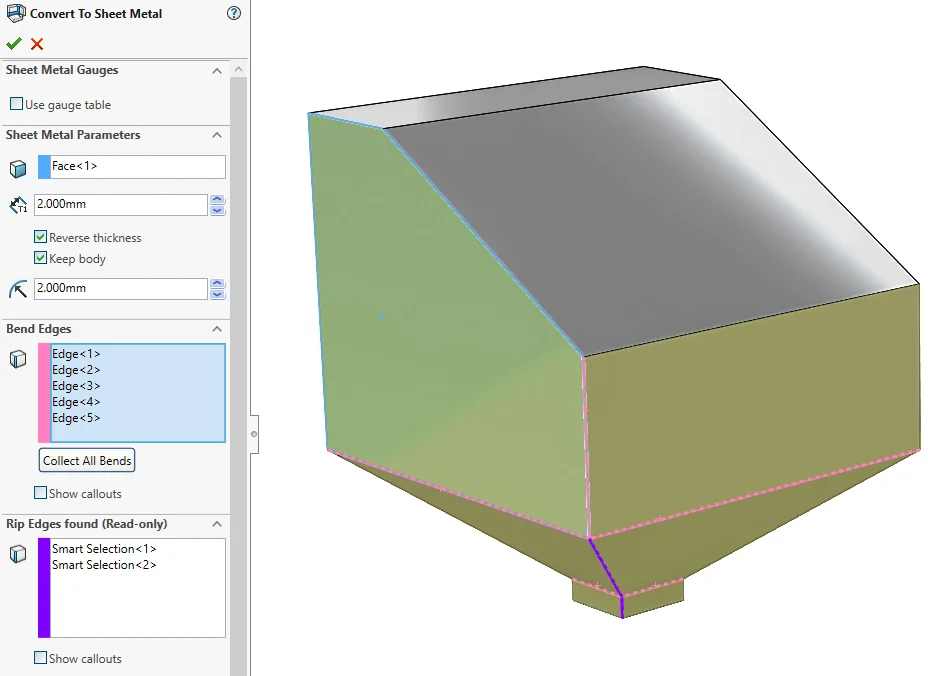Click the green checkmark to accept
The width and height of the screenshot is (951, 676).
coord(14,44)
